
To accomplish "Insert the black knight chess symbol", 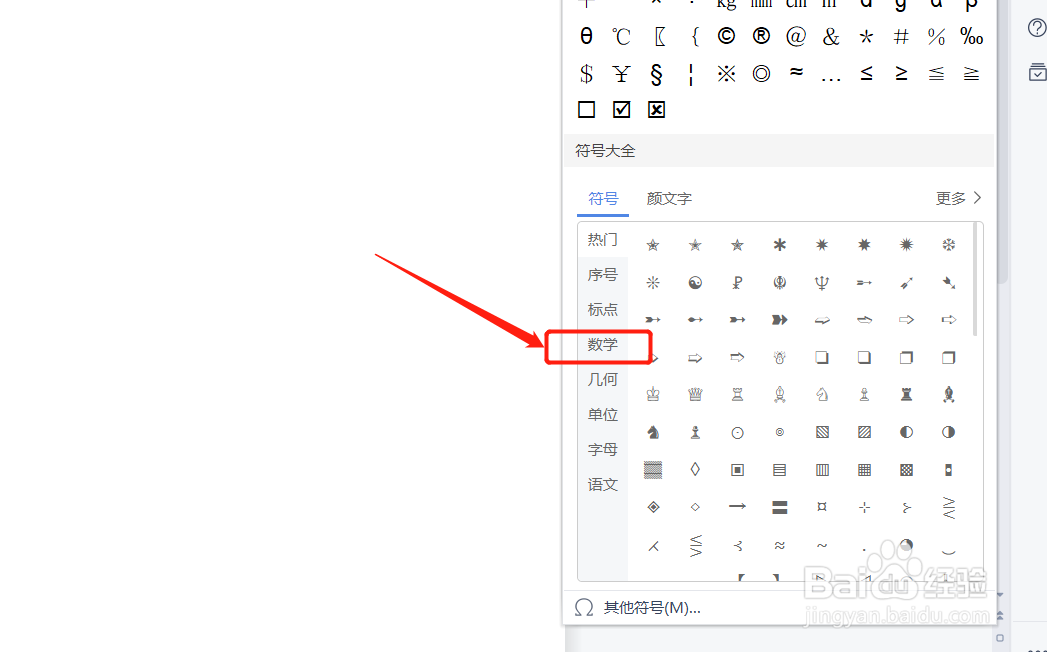I will tap(652, 432).
